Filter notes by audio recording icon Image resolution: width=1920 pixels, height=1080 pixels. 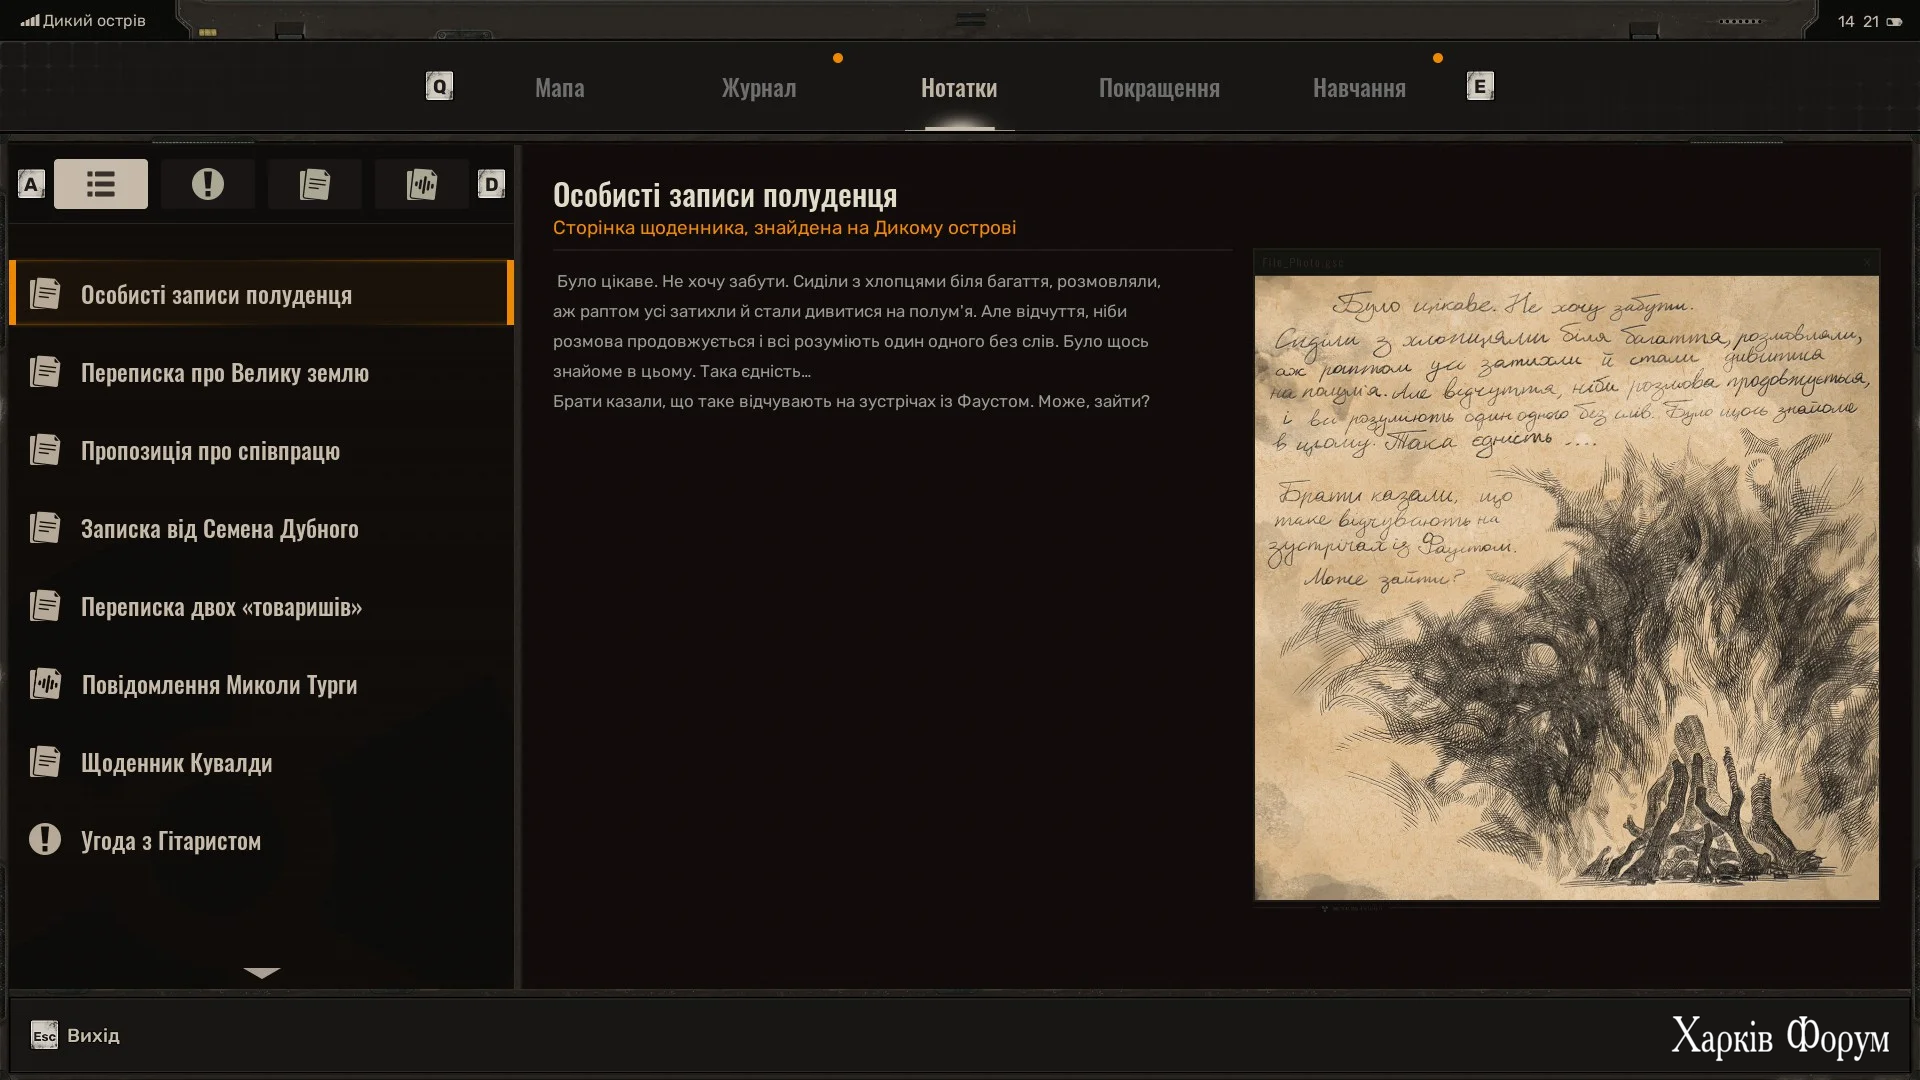tap(421, 184)
